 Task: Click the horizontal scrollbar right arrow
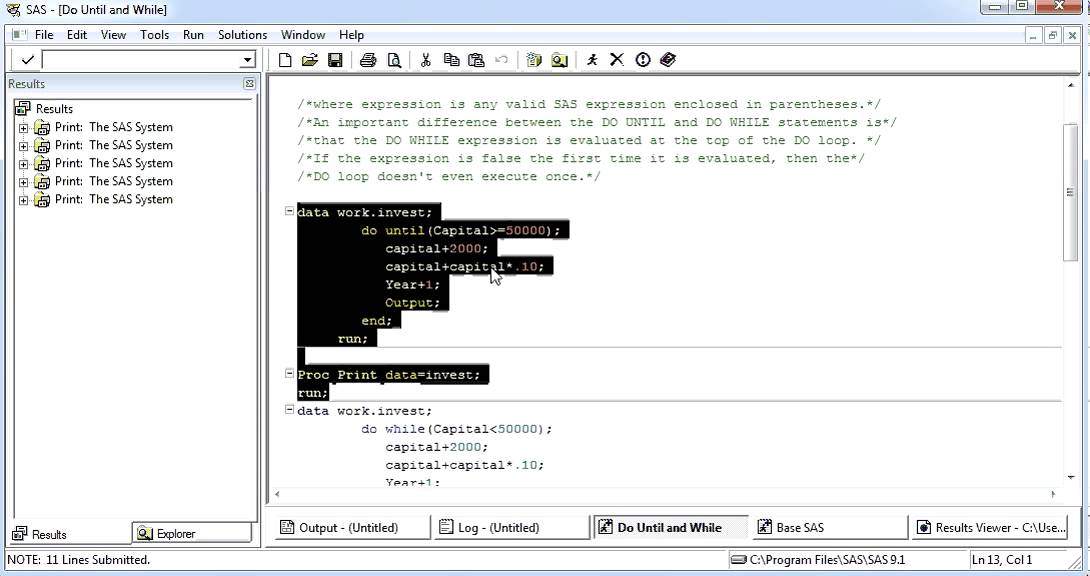click(1053, 494)
